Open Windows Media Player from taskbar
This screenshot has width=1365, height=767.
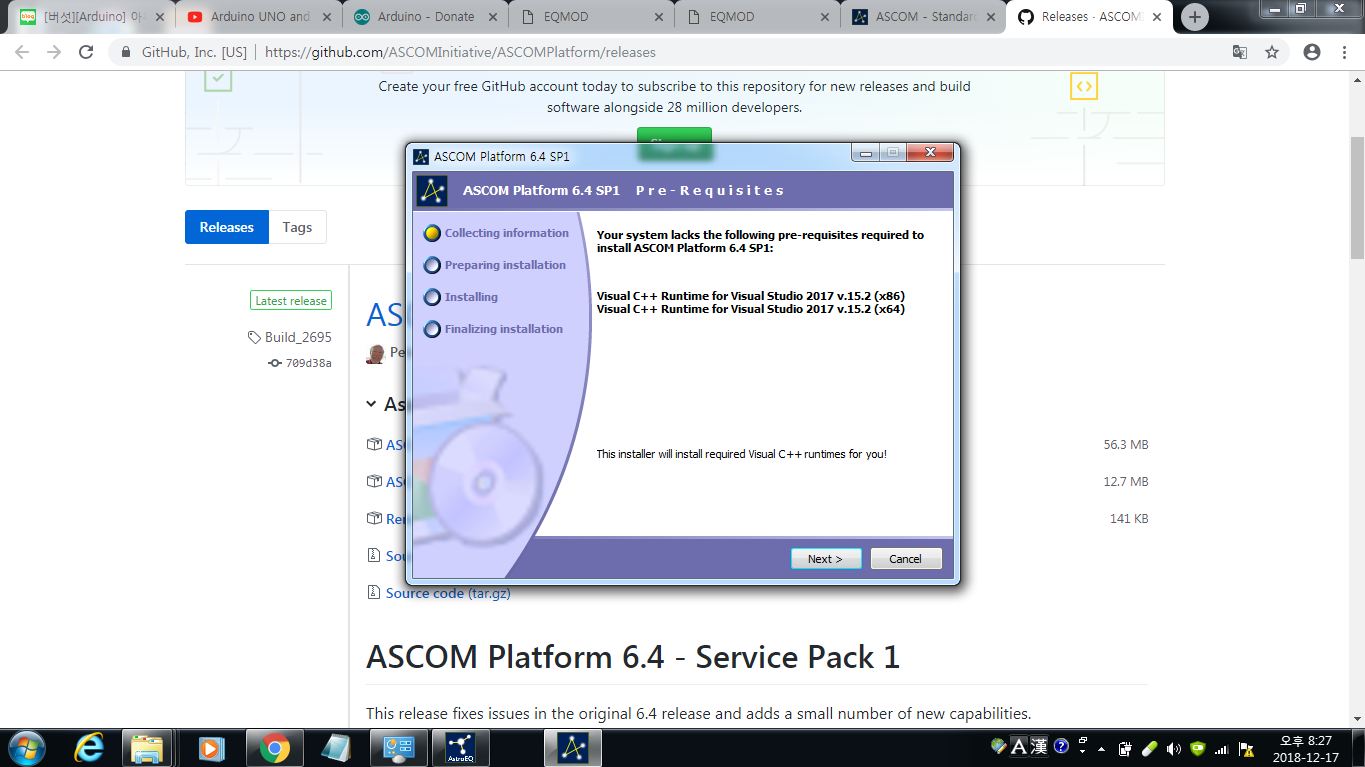(x=210, y=747)
